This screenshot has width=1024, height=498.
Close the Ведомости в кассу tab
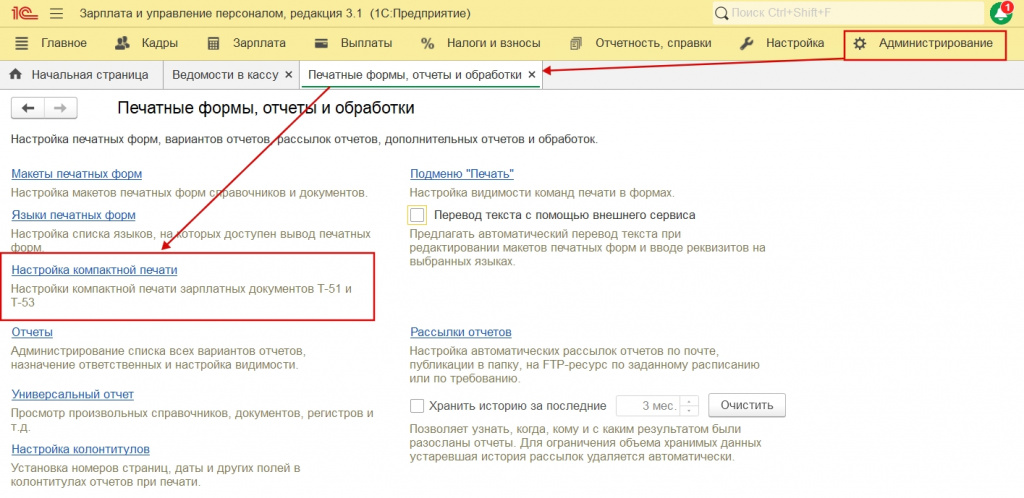288,75
